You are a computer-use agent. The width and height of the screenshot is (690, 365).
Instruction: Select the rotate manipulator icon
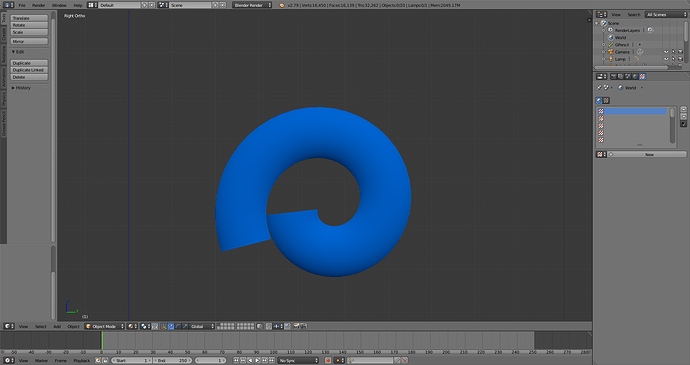point(178,326)
